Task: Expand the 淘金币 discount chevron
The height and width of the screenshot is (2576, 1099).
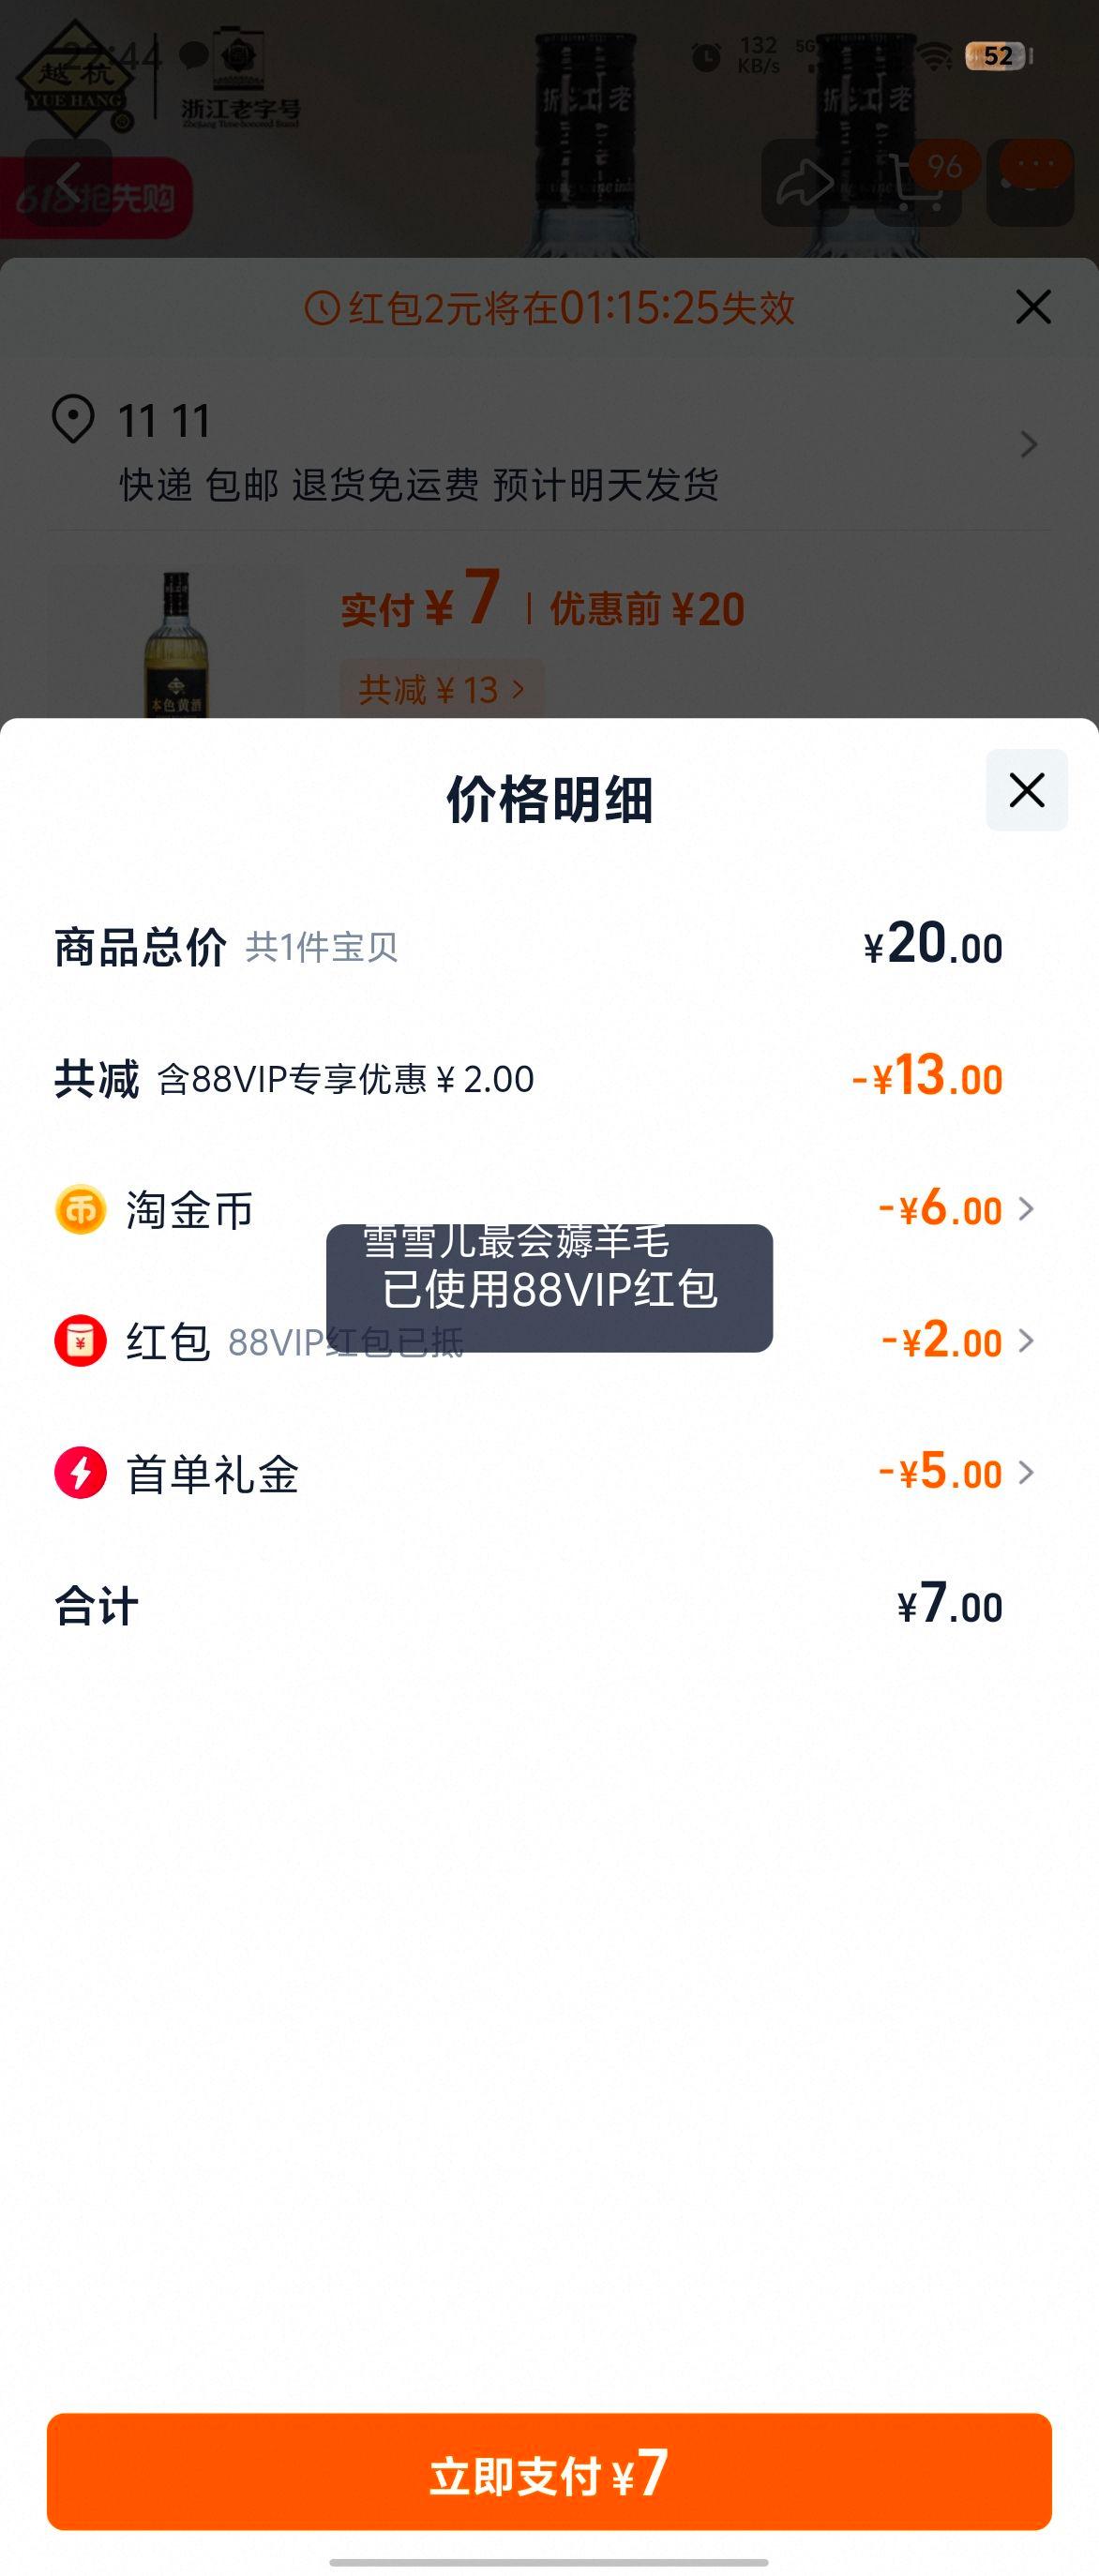Action: [x=1025, y=1209]
